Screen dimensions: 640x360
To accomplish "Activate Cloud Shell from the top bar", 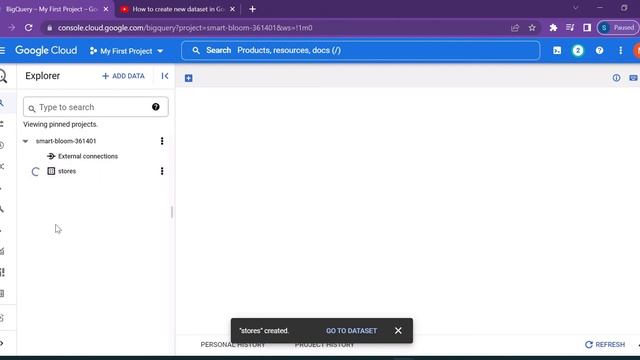I will pyautogui.click(x=557, y=51).
